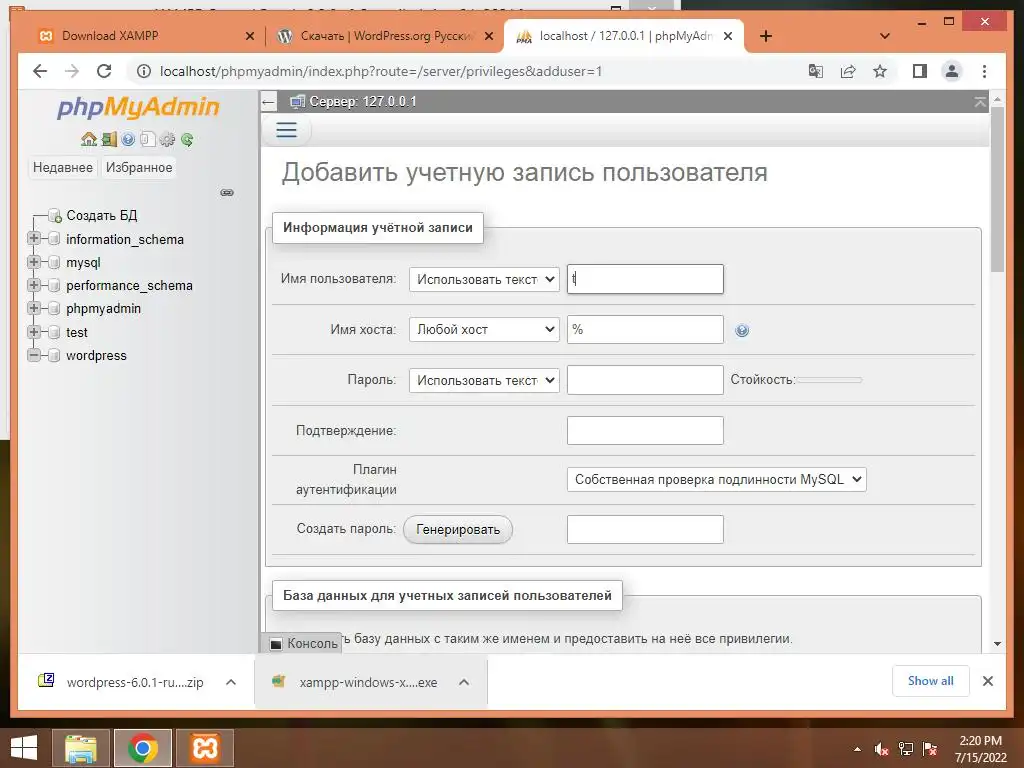Click the Создать БД link
Screen dimensions: 1024x768
(102, 216)
